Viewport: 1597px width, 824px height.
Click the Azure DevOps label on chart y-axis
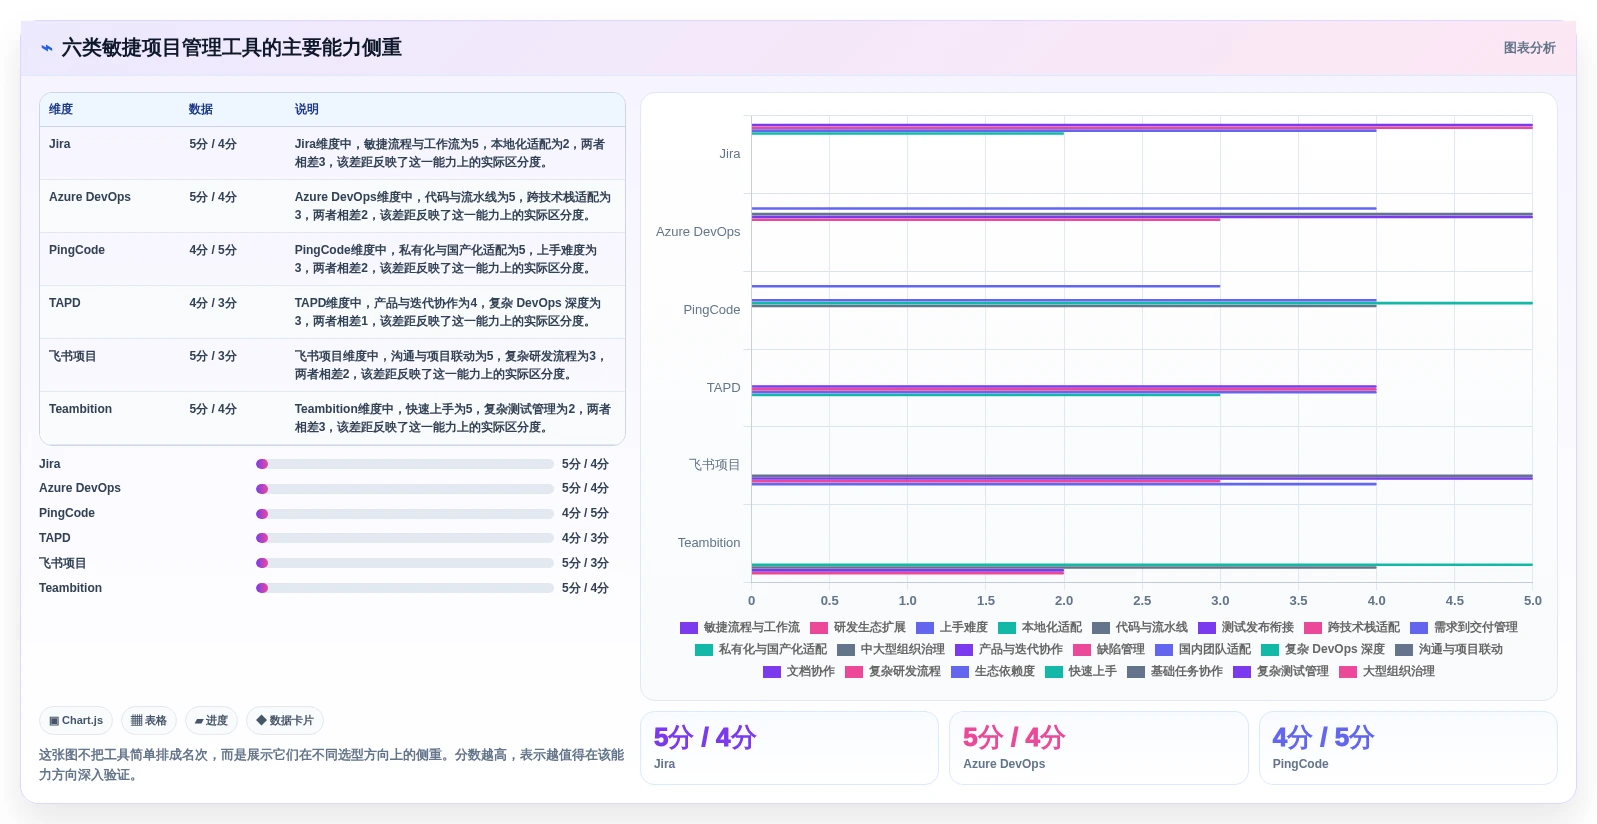pyautogui.click(x=698, y=232)
